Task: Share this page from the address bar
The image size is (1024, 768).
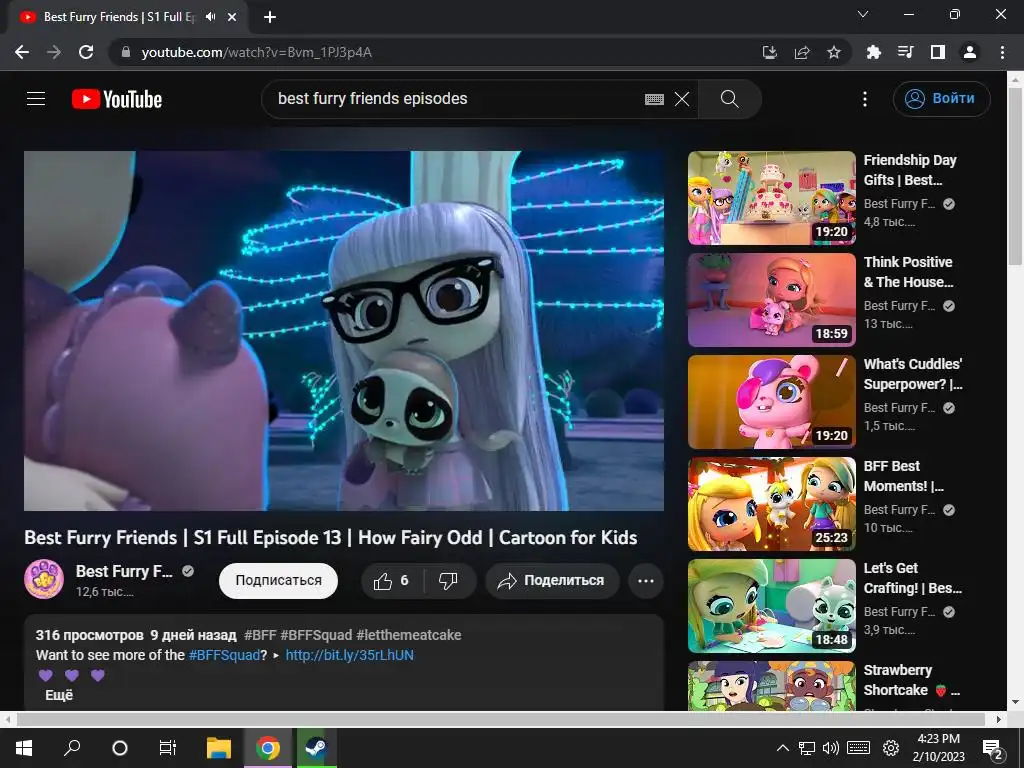Action: (802, 52)
